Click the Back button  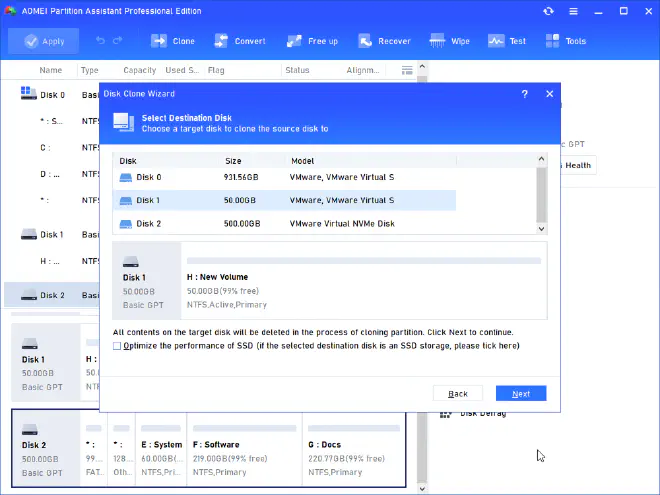[458, 394]
